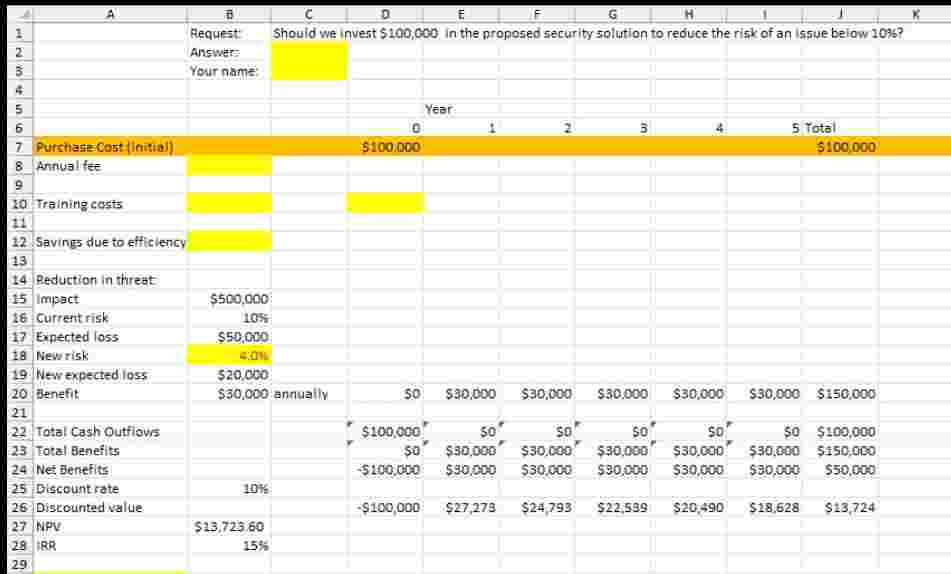Click New expected loss value $20,000
Screen dimensions: 951x574
pyautogui.click(x=243, y=375)
